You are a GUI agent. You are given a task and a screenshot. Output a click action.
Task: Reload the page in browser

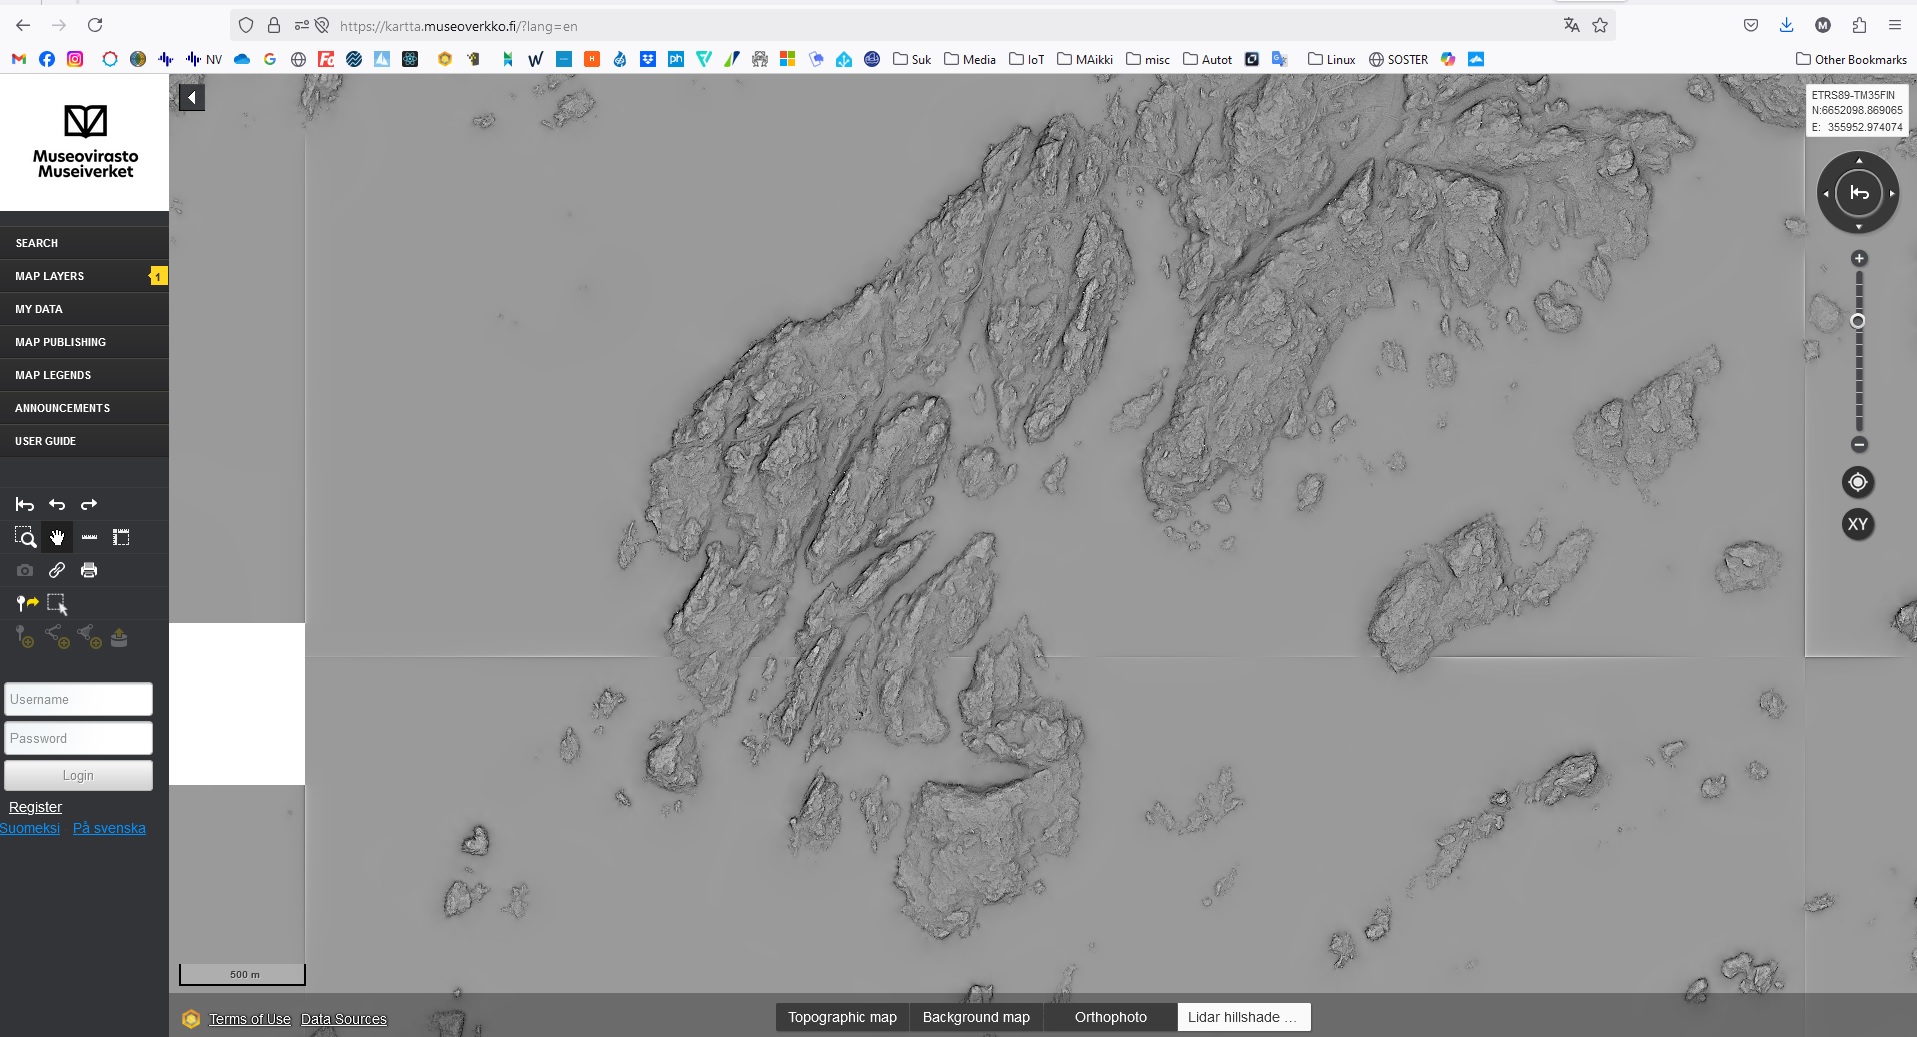(95, 25)
